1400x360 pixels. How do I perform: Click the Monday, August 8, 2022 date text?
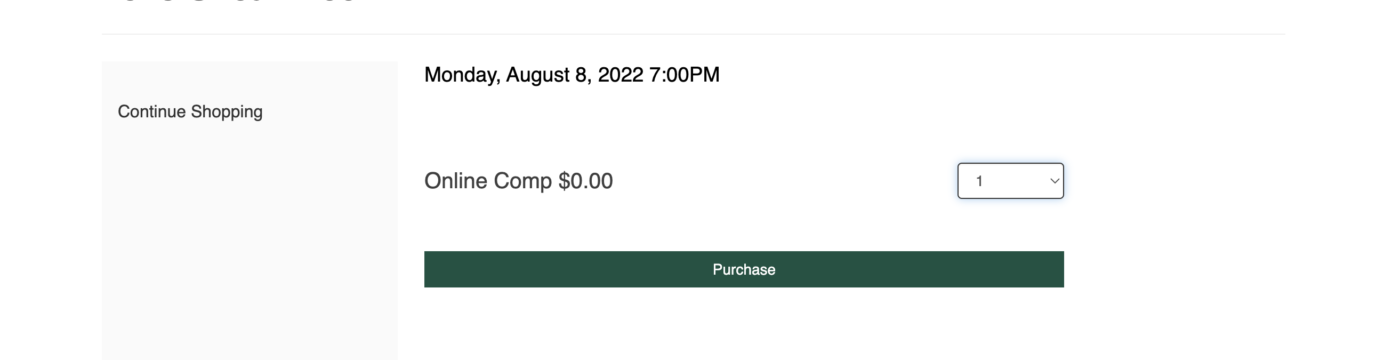[x=534, y=75]
